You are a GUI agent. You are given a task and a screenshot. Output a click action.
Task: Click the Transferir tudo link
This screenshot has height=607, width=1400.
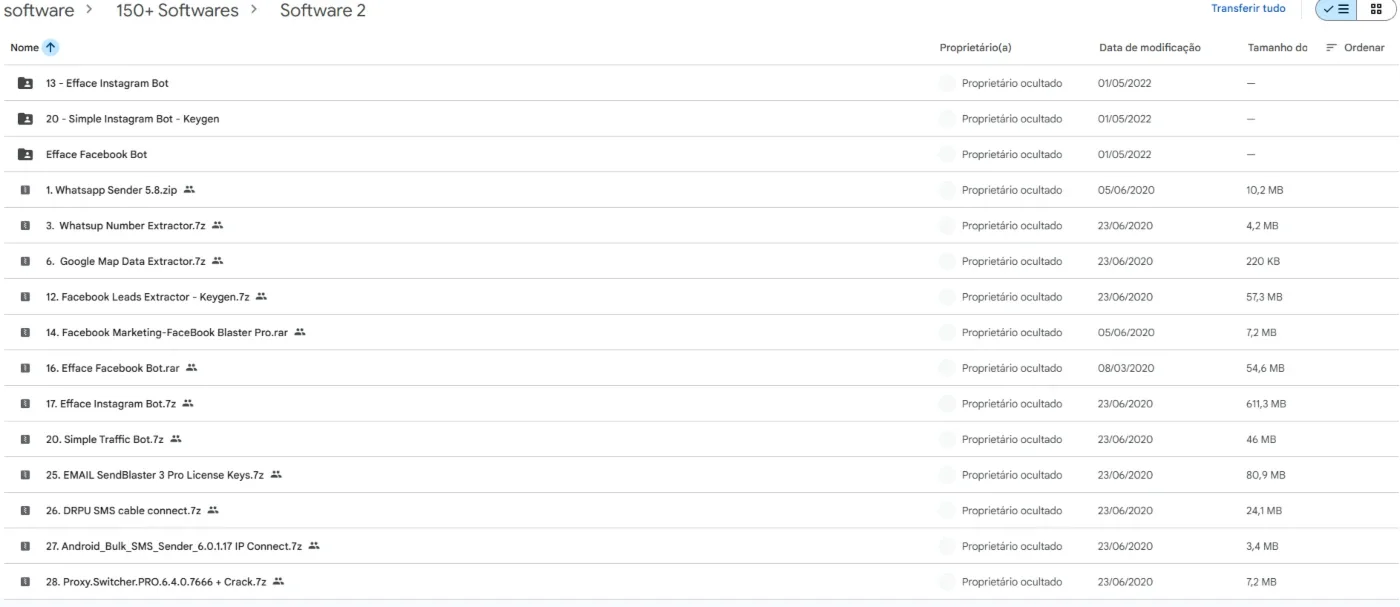(1248, 8)
